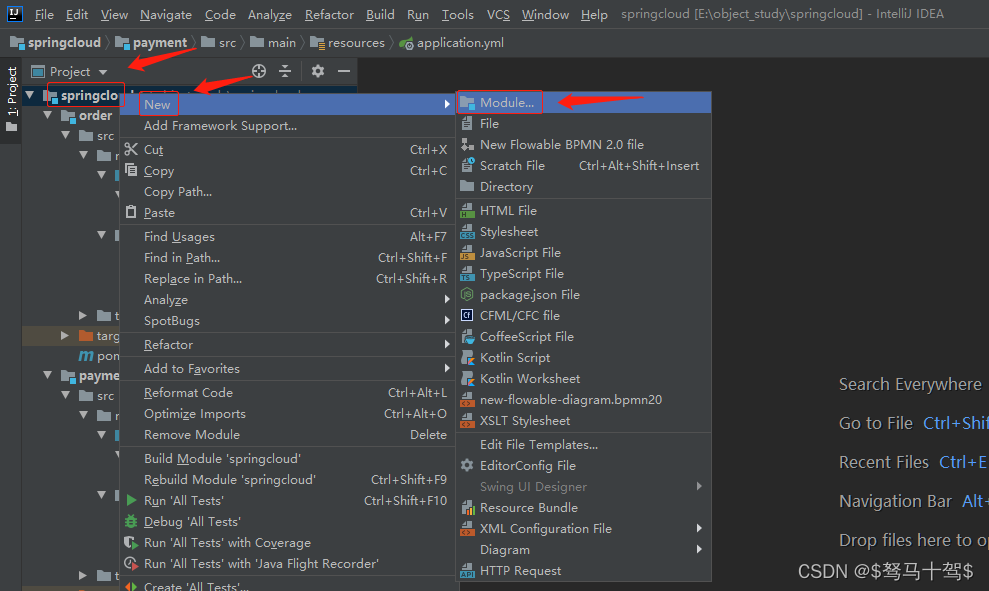Click the Kotlin Script icon

point(467,358)
